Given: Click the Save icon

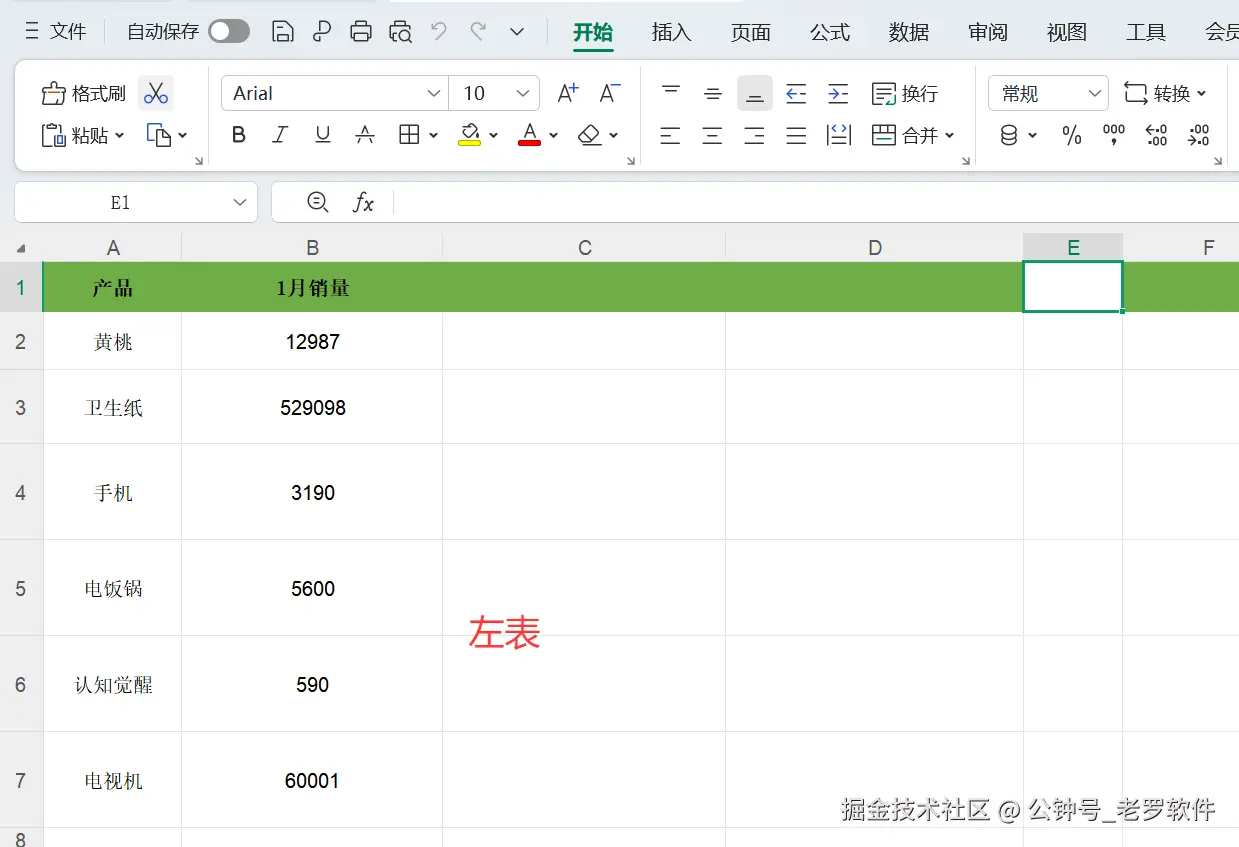Looking at the screenshot, I should 283,32.
